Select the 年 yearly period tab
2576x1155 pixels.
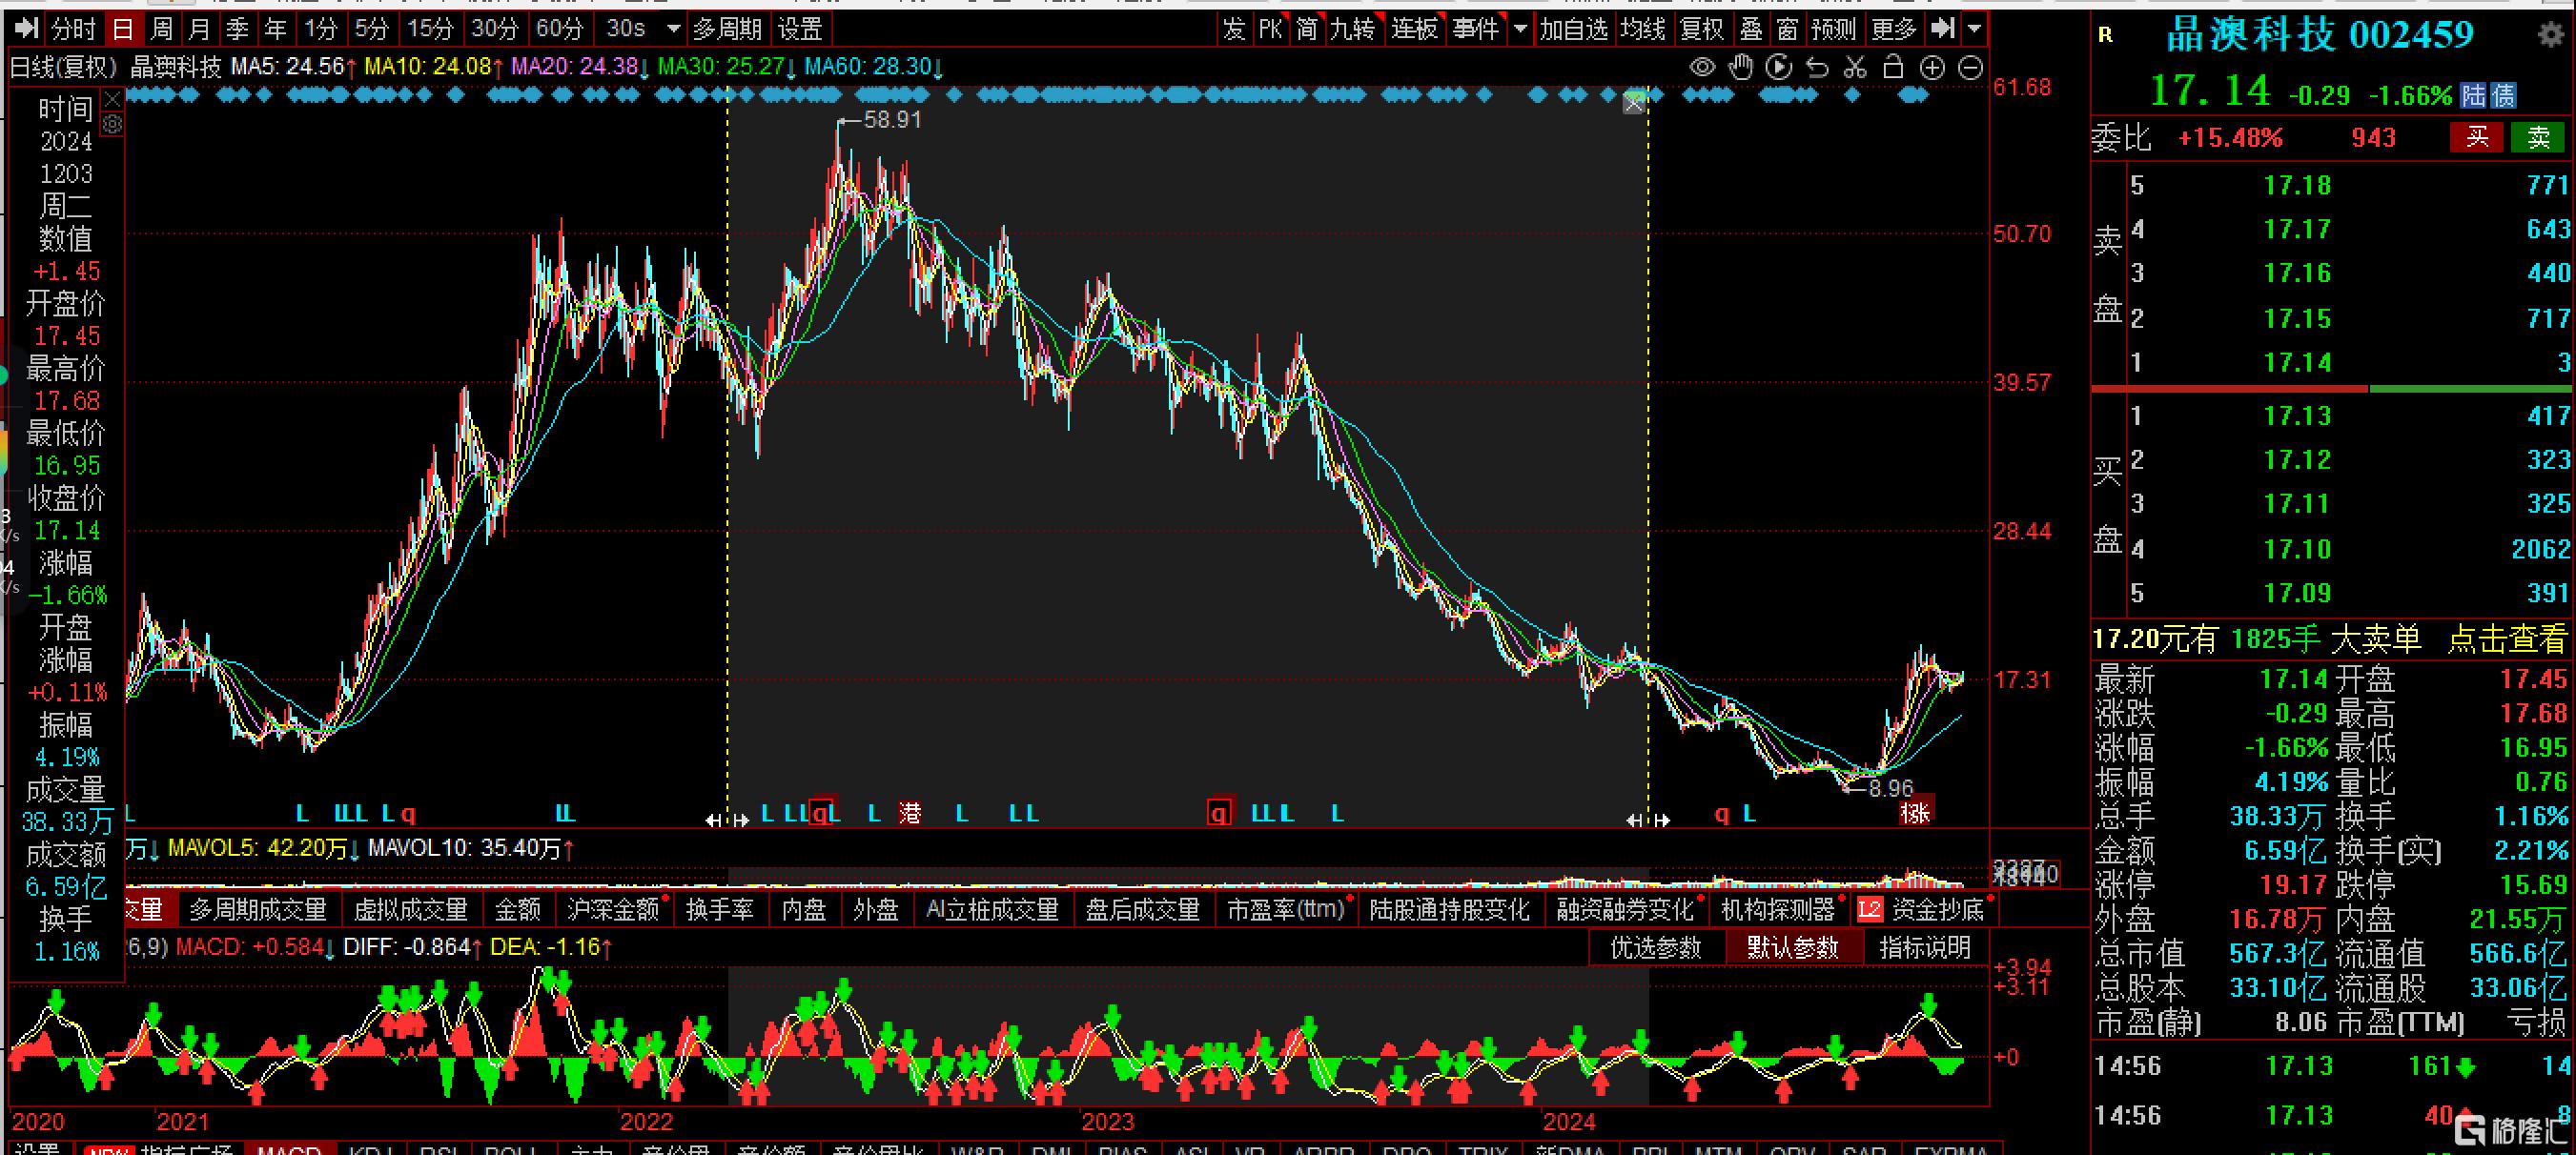275,29
